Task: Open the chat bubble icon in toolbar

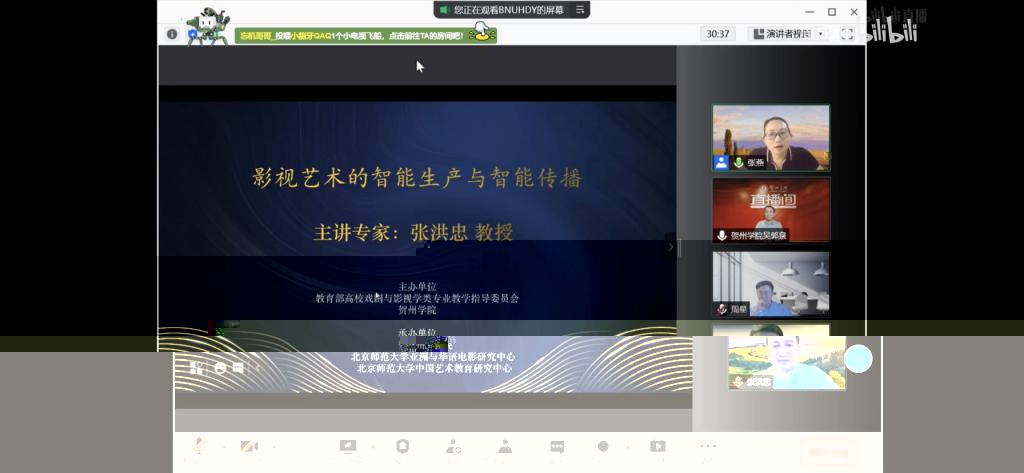Action: (557, 448)
